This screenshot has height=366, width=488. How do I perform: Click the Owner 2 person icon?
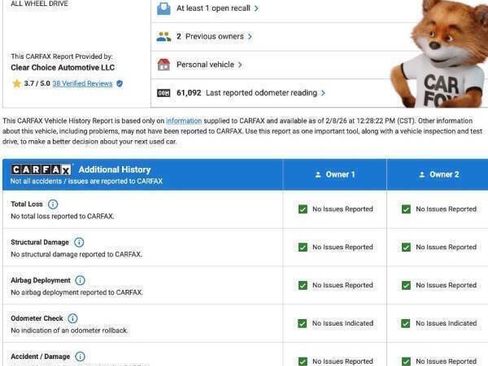point(422,175)
